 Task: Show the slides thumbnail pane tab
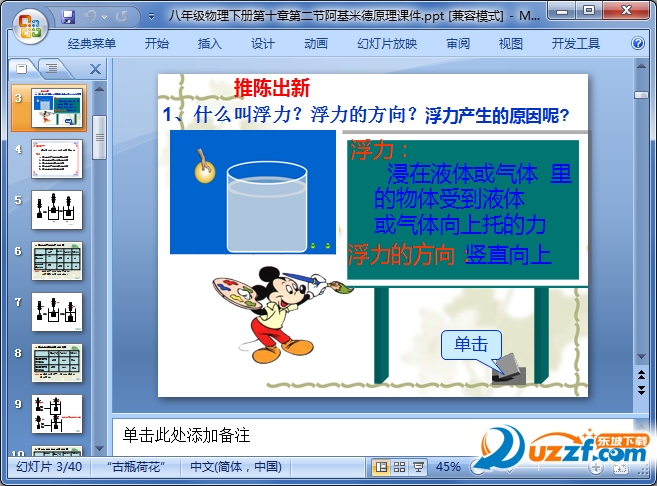22,68
